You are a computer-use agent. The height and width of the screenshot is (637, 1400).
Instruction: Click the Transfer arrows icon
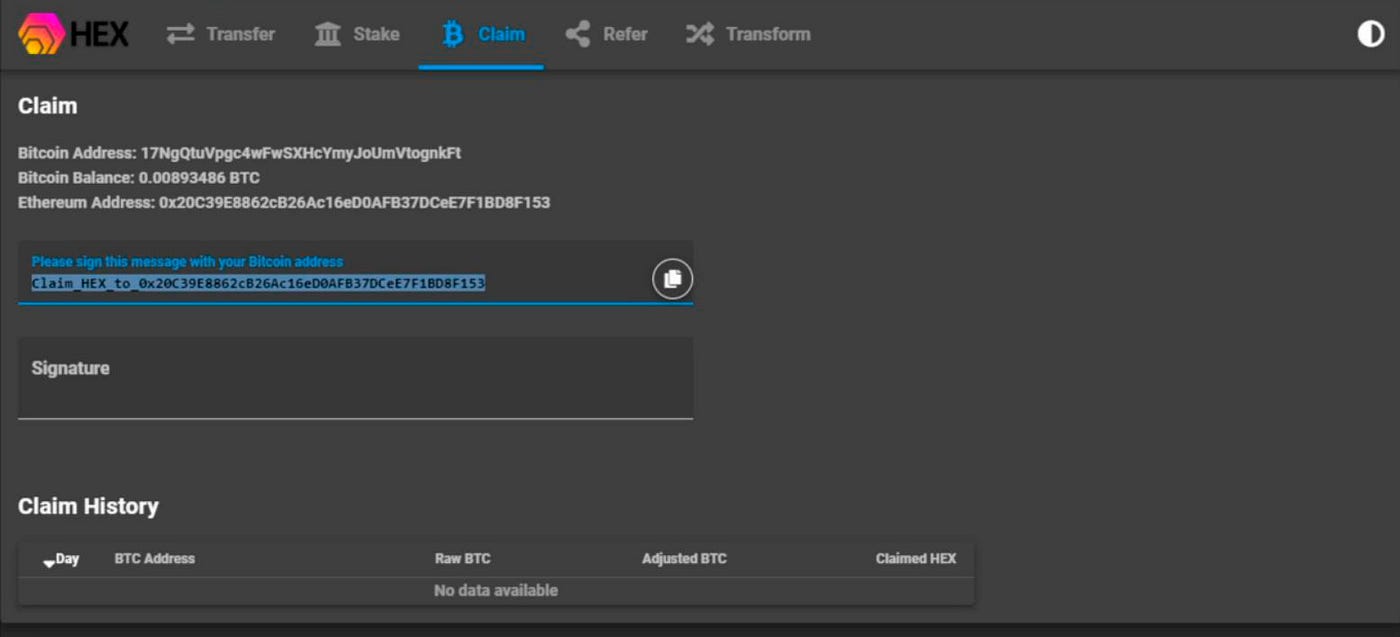180,34
